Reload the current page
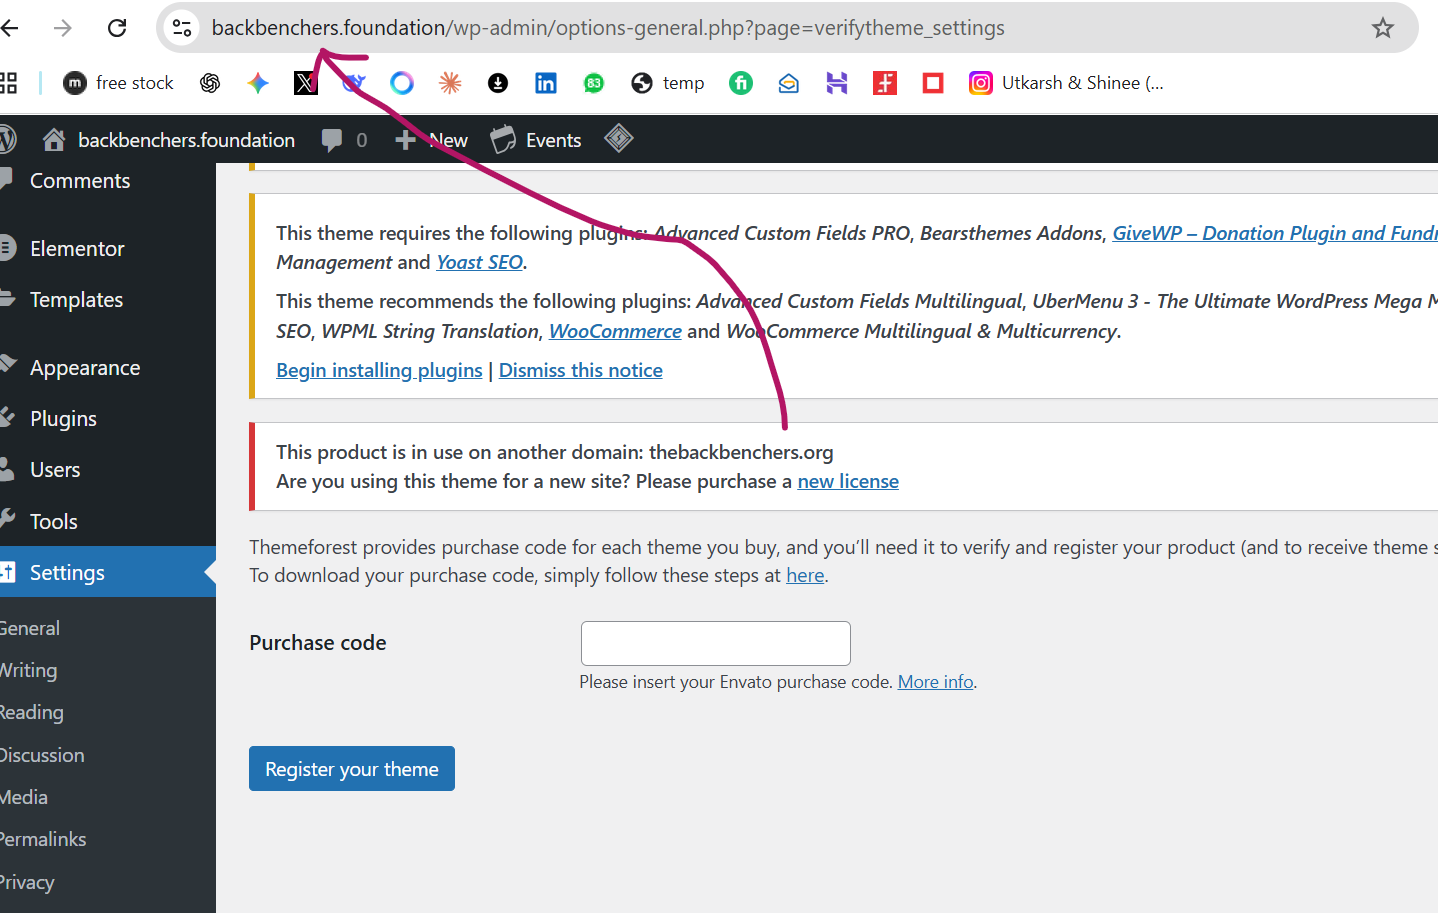The width and height of the screenshot is (1438, 913). click(x=117, y=28)
